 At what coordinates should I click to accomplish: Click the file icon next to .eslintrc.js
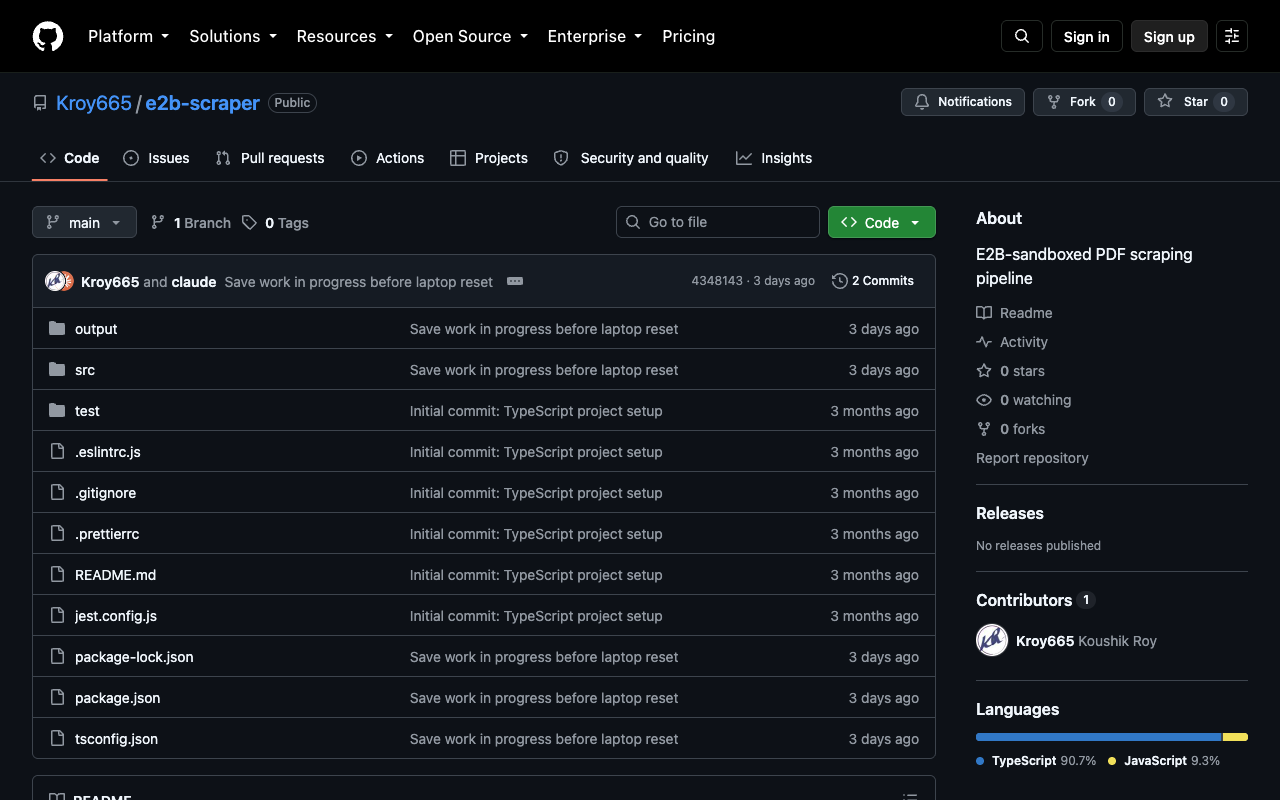(x=57, y=452)
